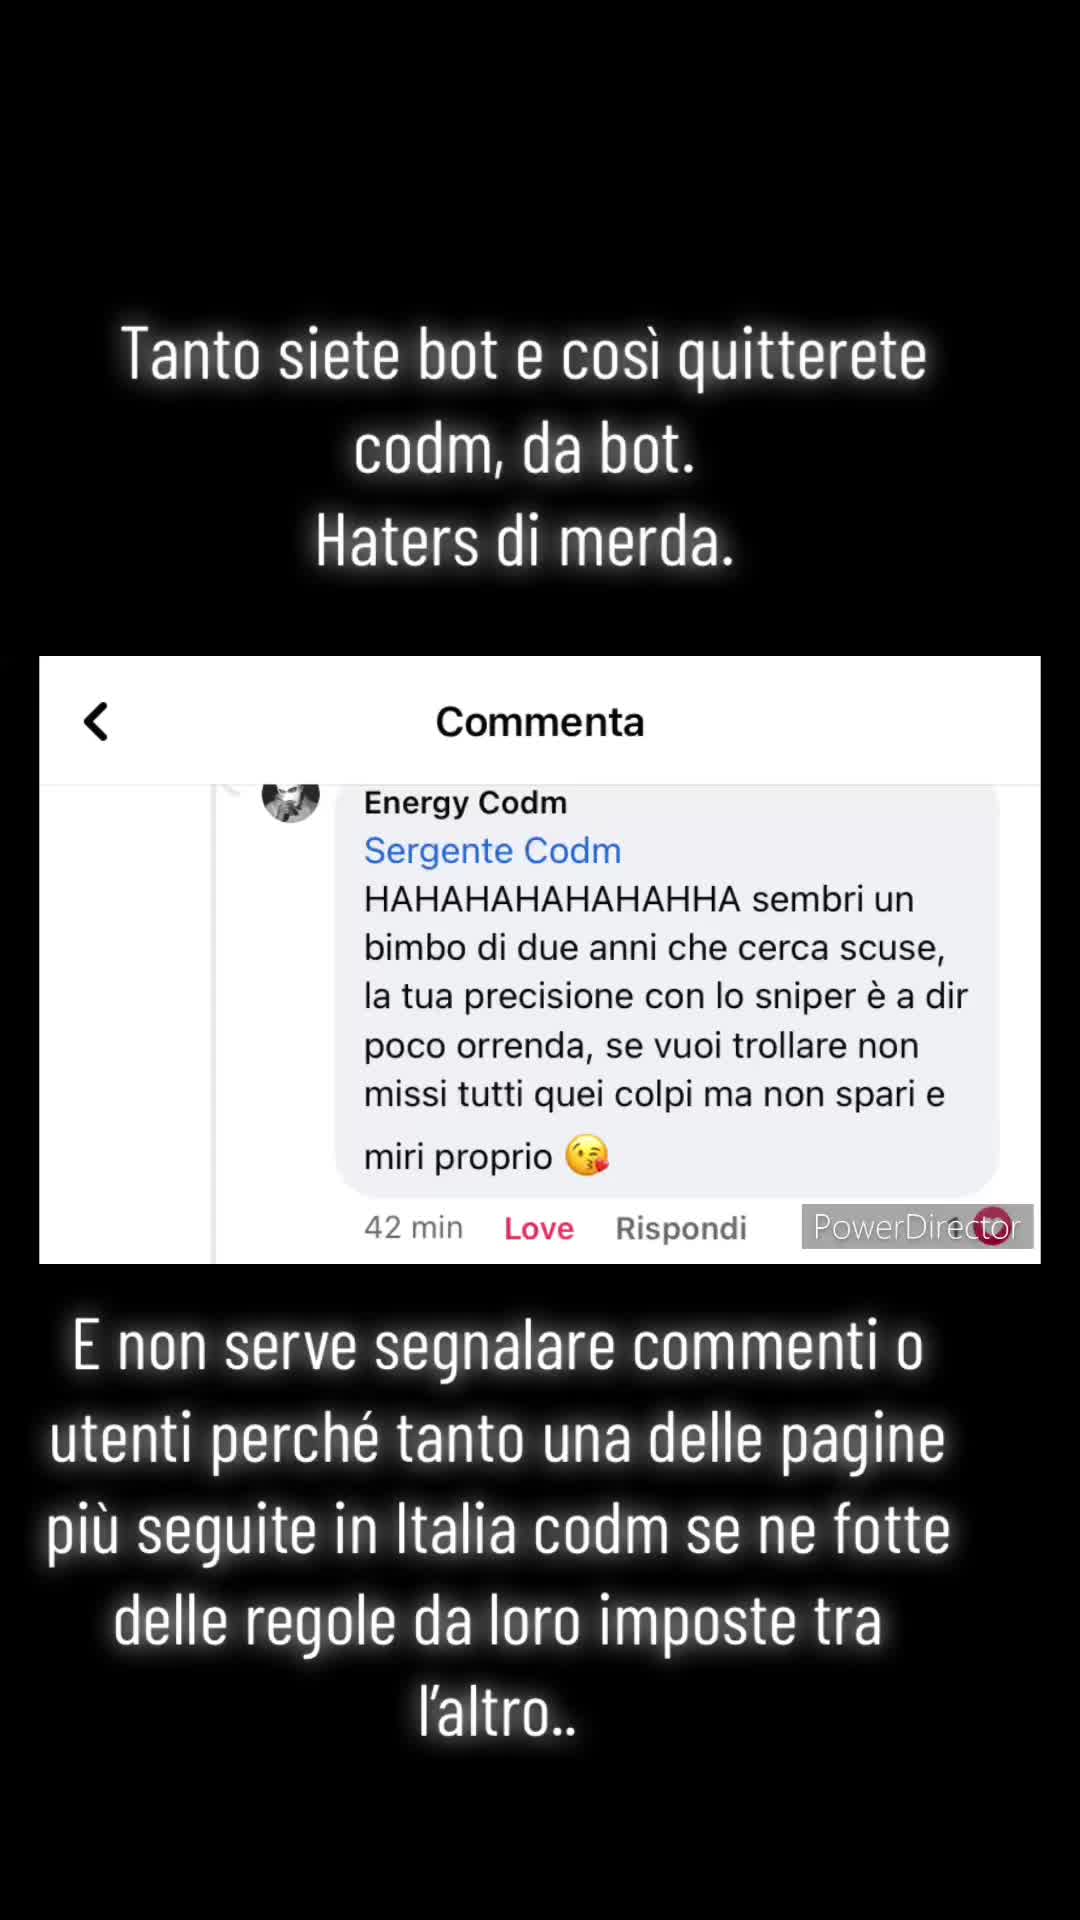Tap Rispondi to reply
Viewport: 1080px width, 1920px height.
coord(681,1228)
